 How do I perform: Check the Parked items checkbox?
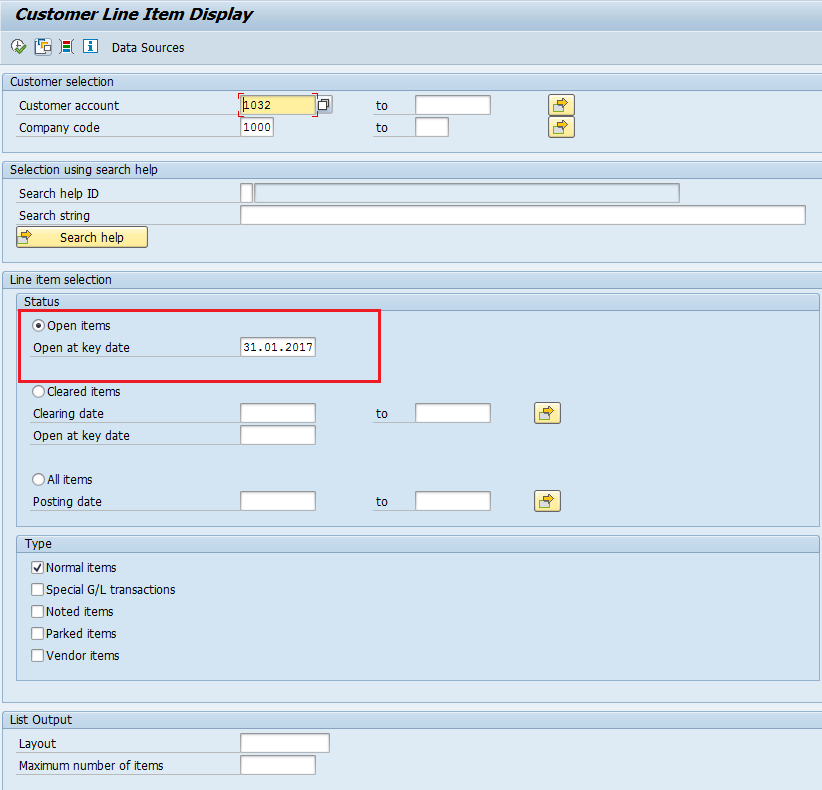click(x=37, y=634)
